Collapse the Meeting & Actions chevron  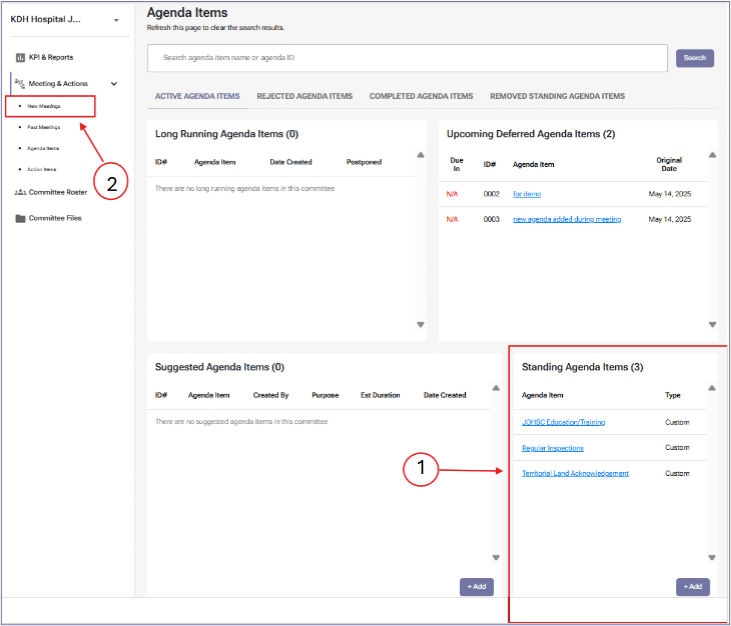pos(114,85)
